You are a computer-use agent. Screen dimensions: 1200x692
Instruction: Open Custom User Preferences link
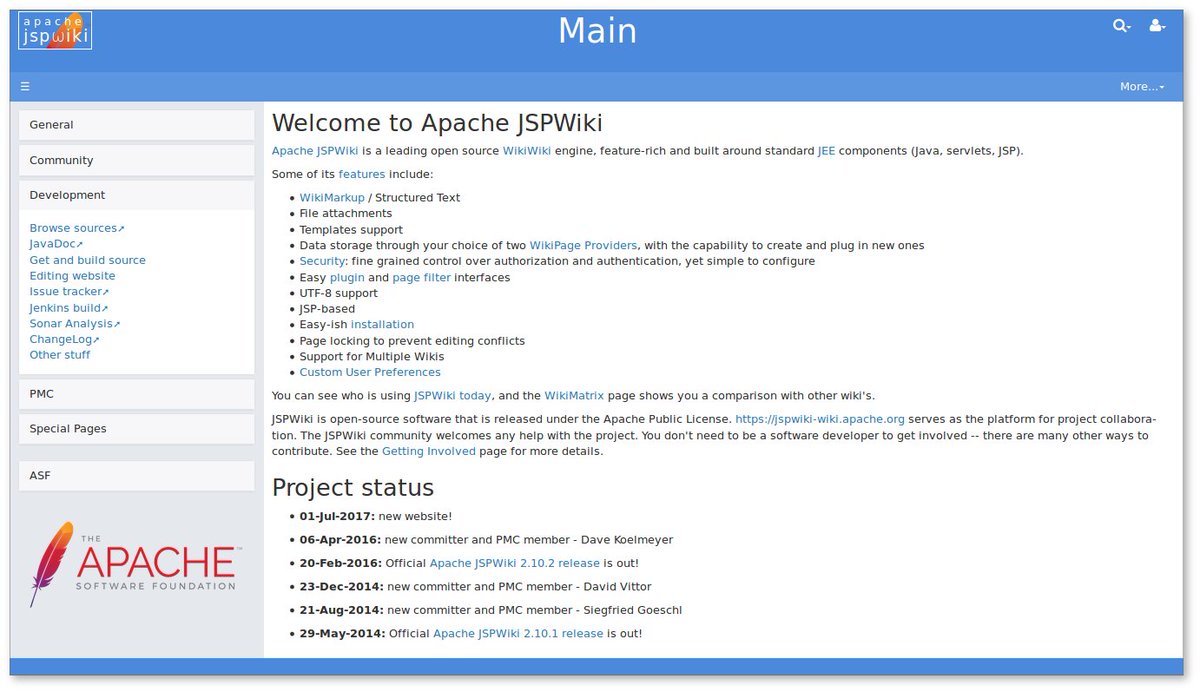370,372
